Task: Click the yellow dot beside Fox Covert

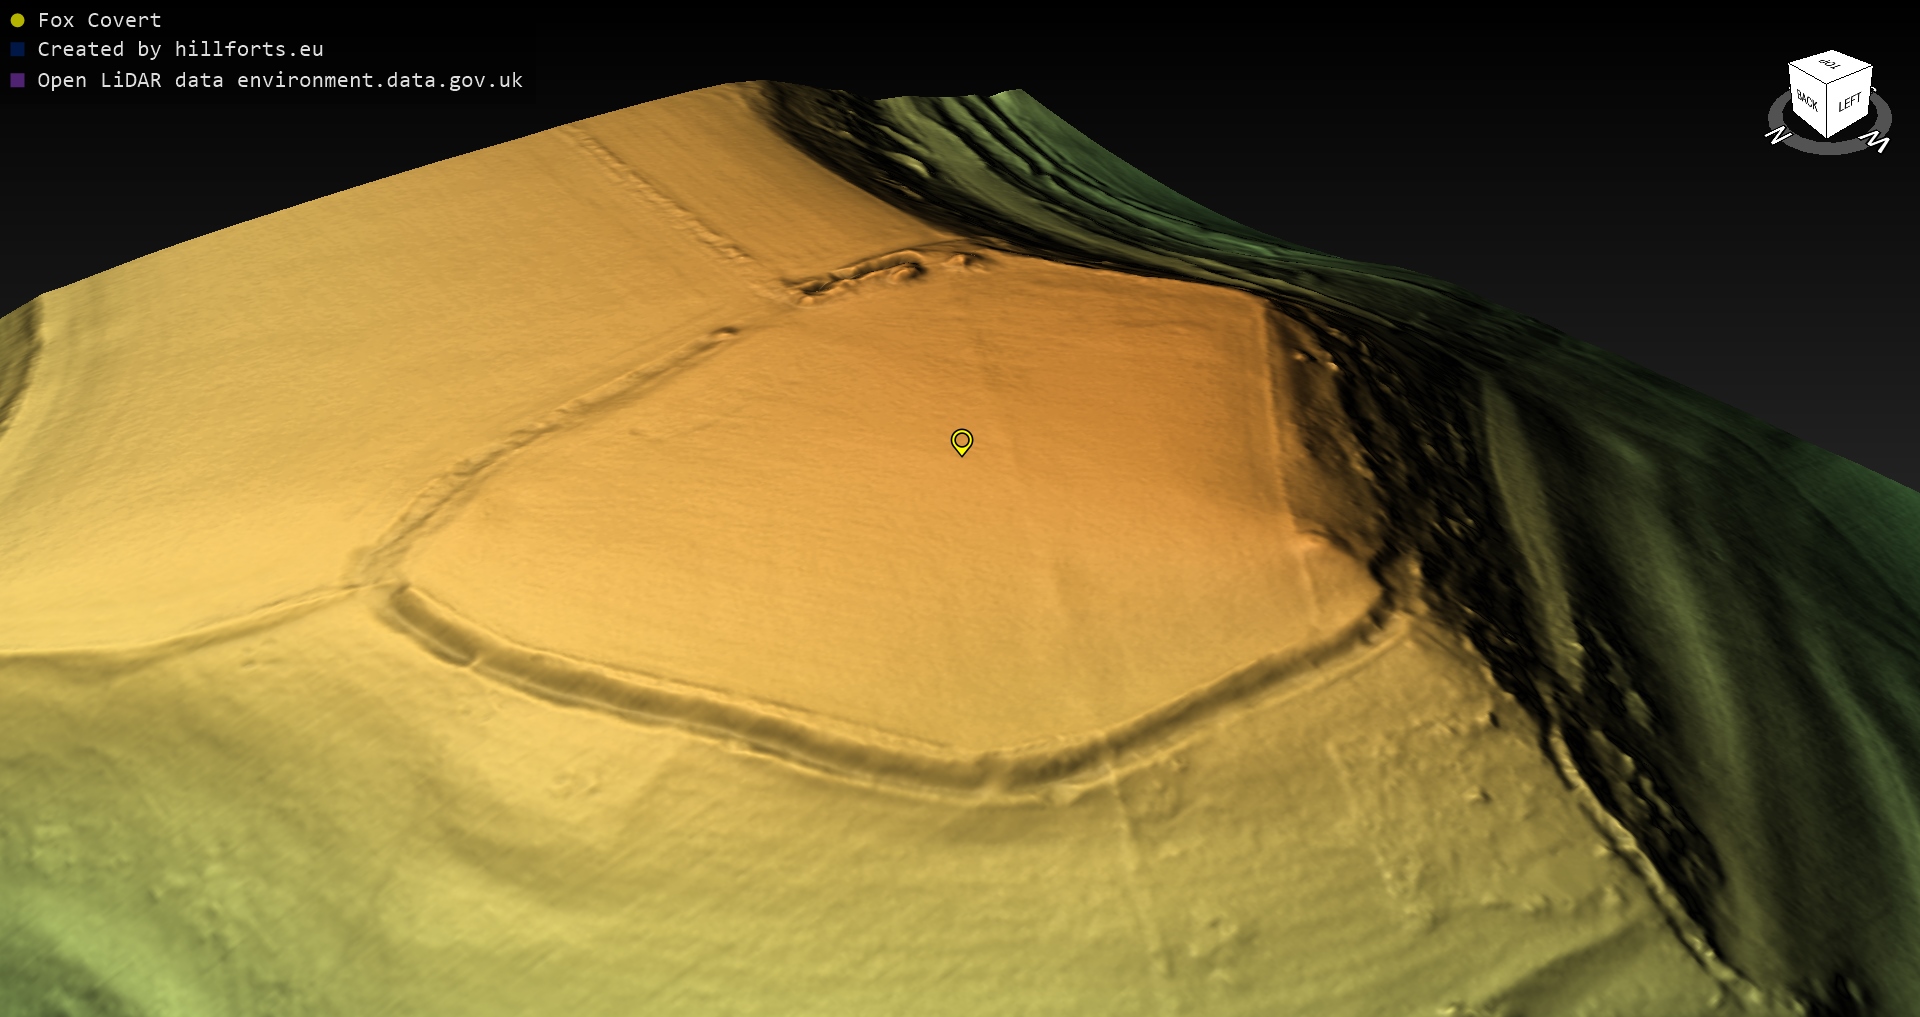Action: 17,20
